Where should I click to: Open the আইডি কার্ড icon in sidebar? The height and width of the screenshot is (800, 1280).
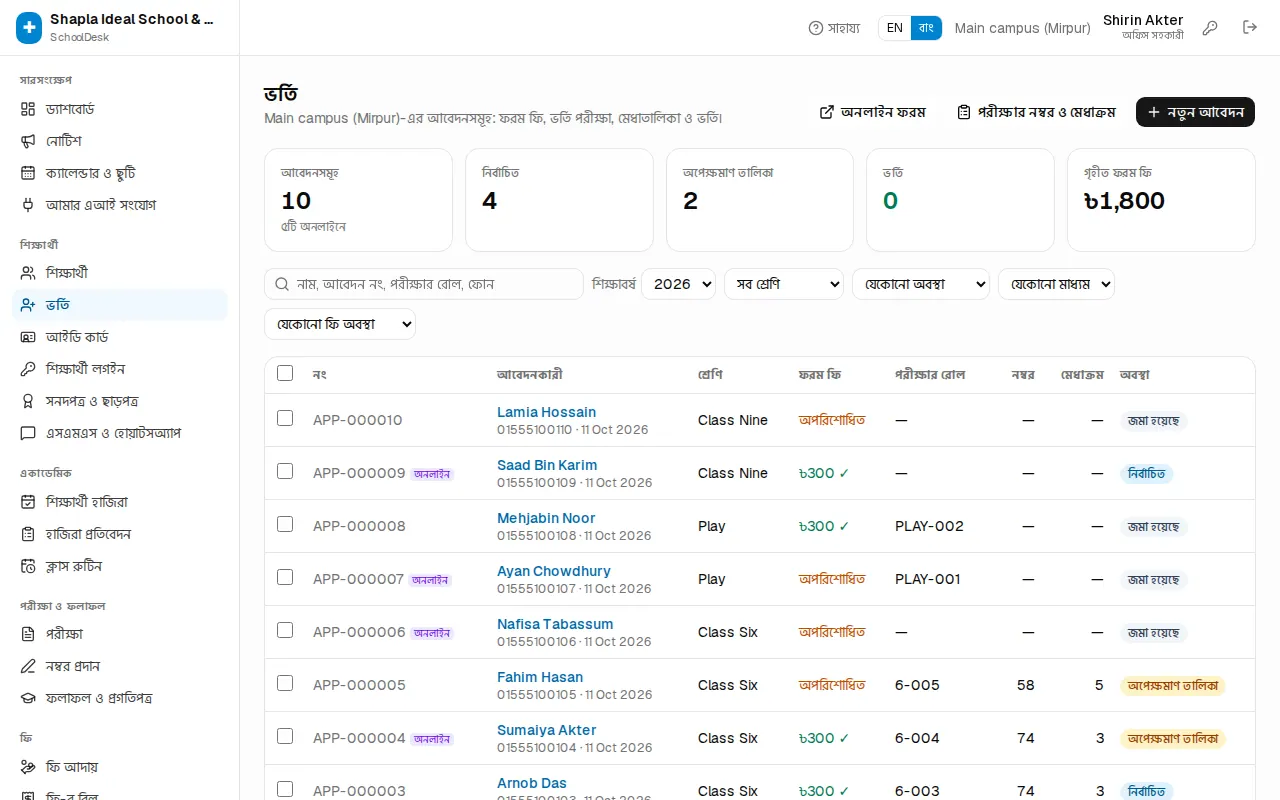28,337
